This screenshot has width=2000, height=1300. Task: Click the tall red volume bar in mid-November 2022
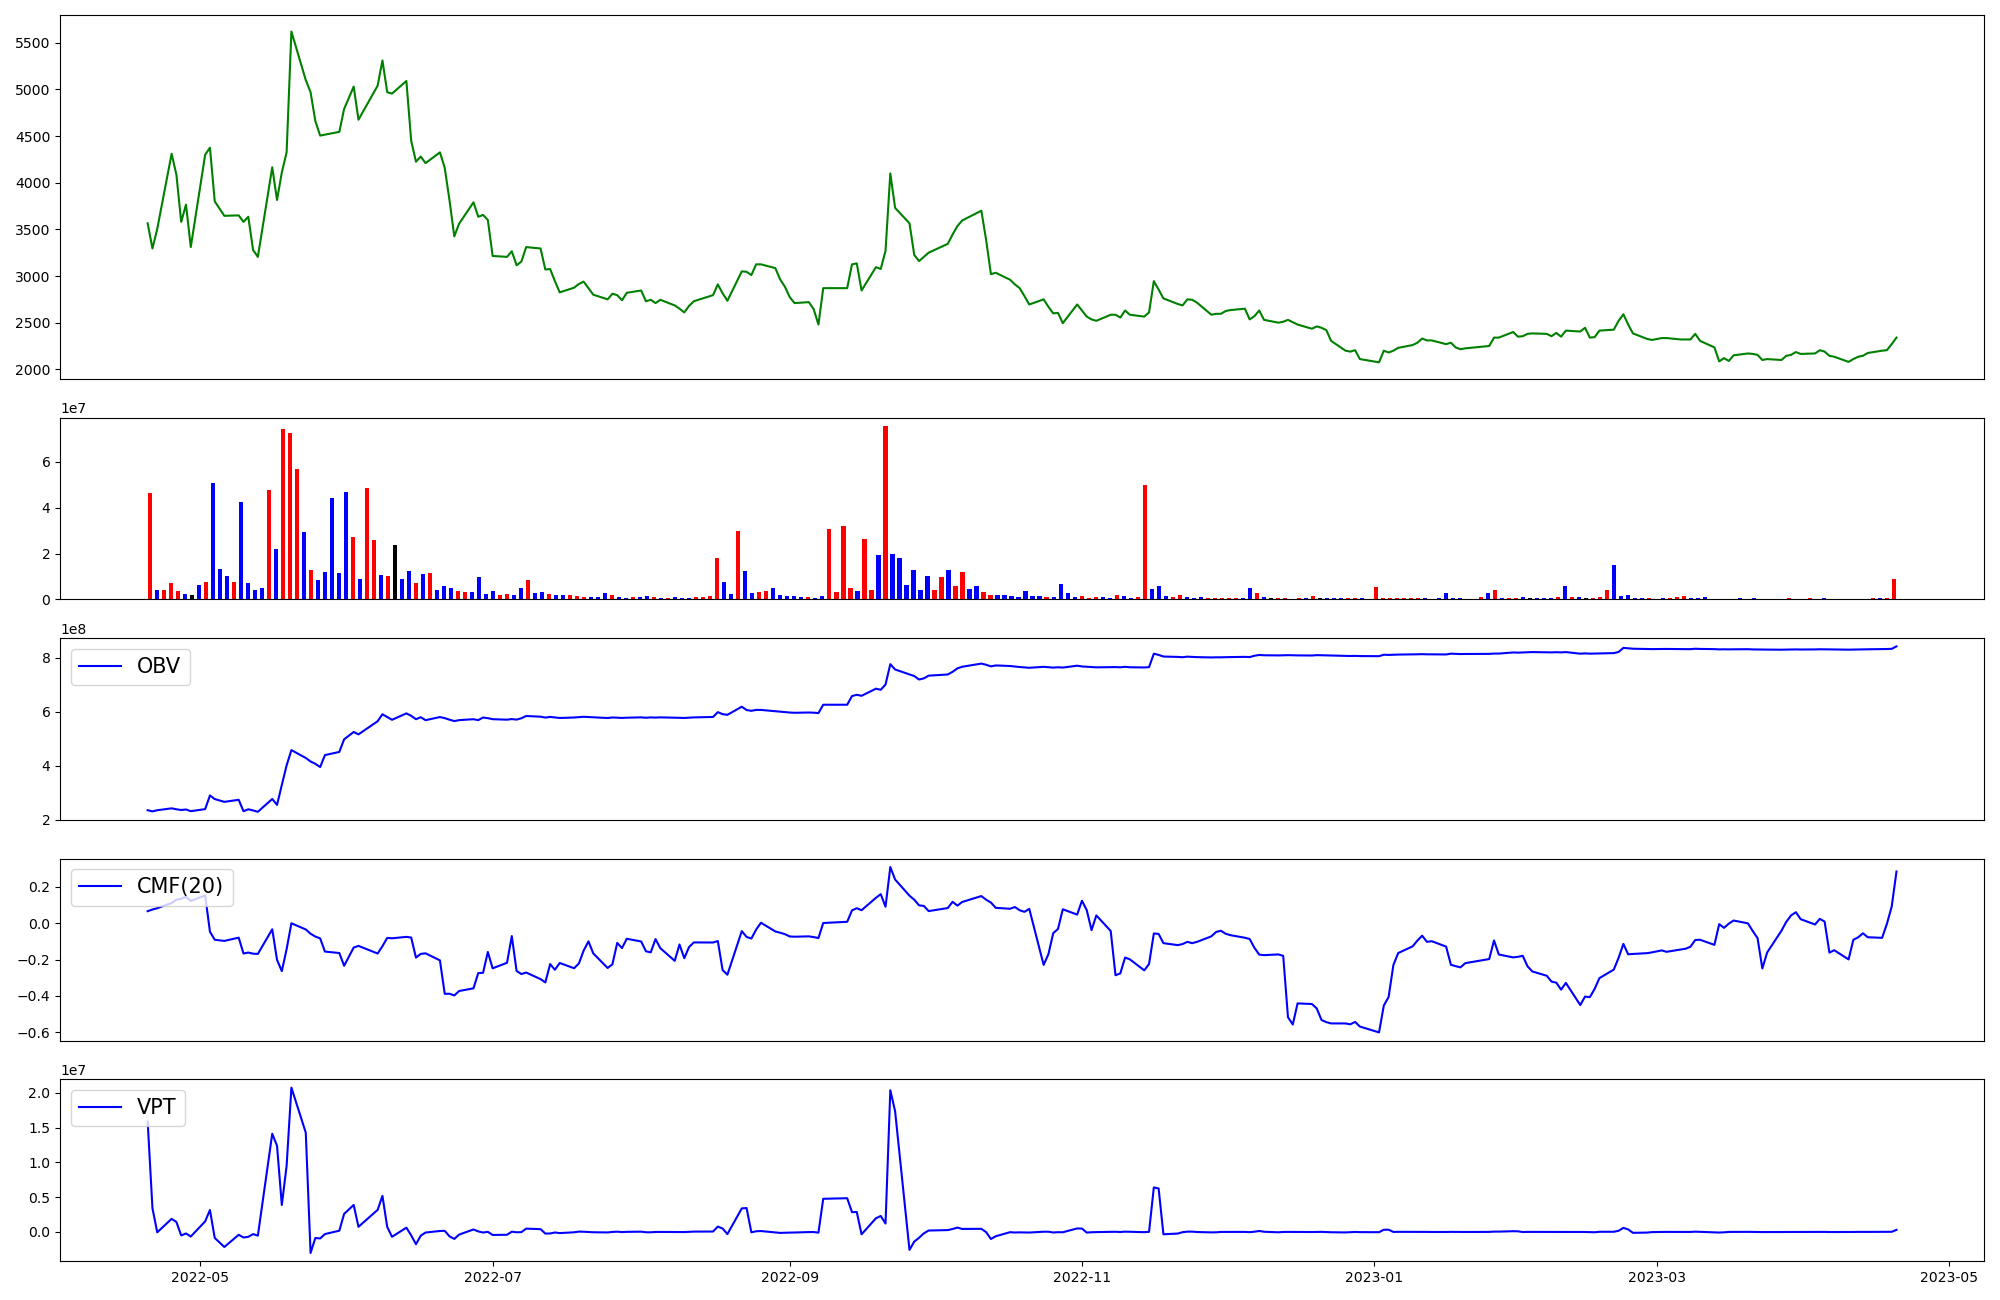tap(1145, 542)
